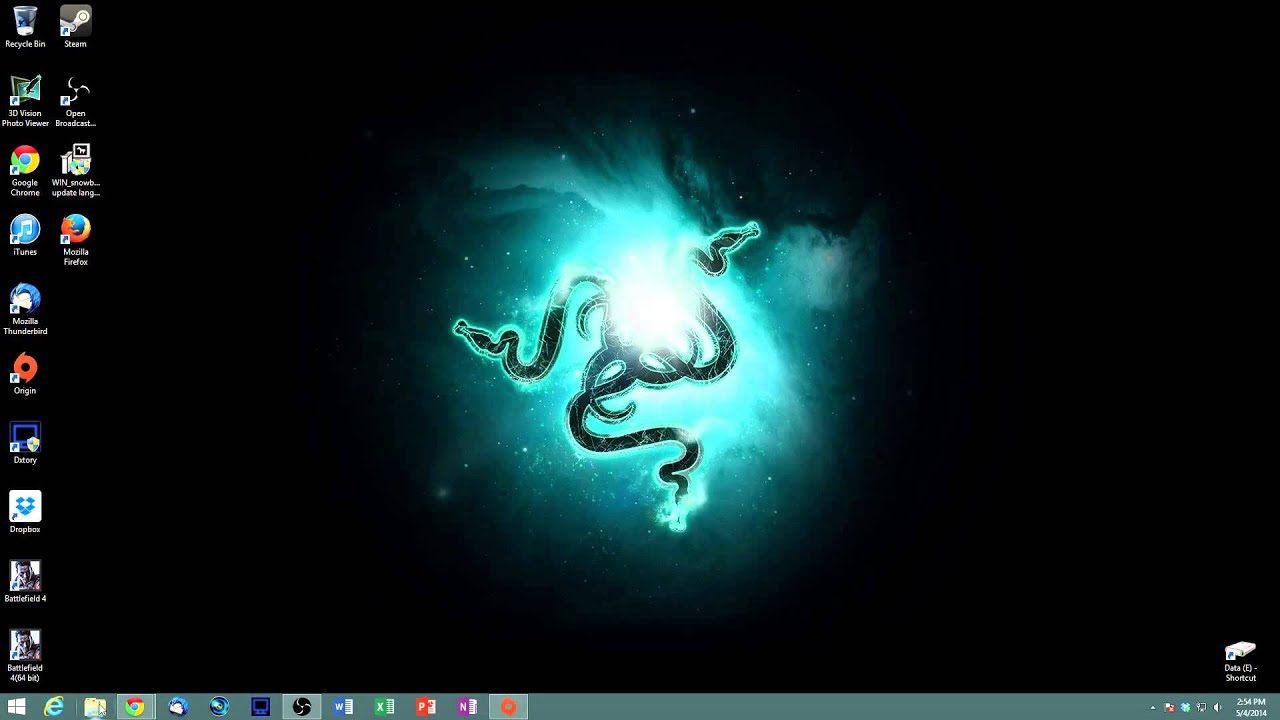
Task: Open Dxtory from the taskbar
Action: coord(260,707)
